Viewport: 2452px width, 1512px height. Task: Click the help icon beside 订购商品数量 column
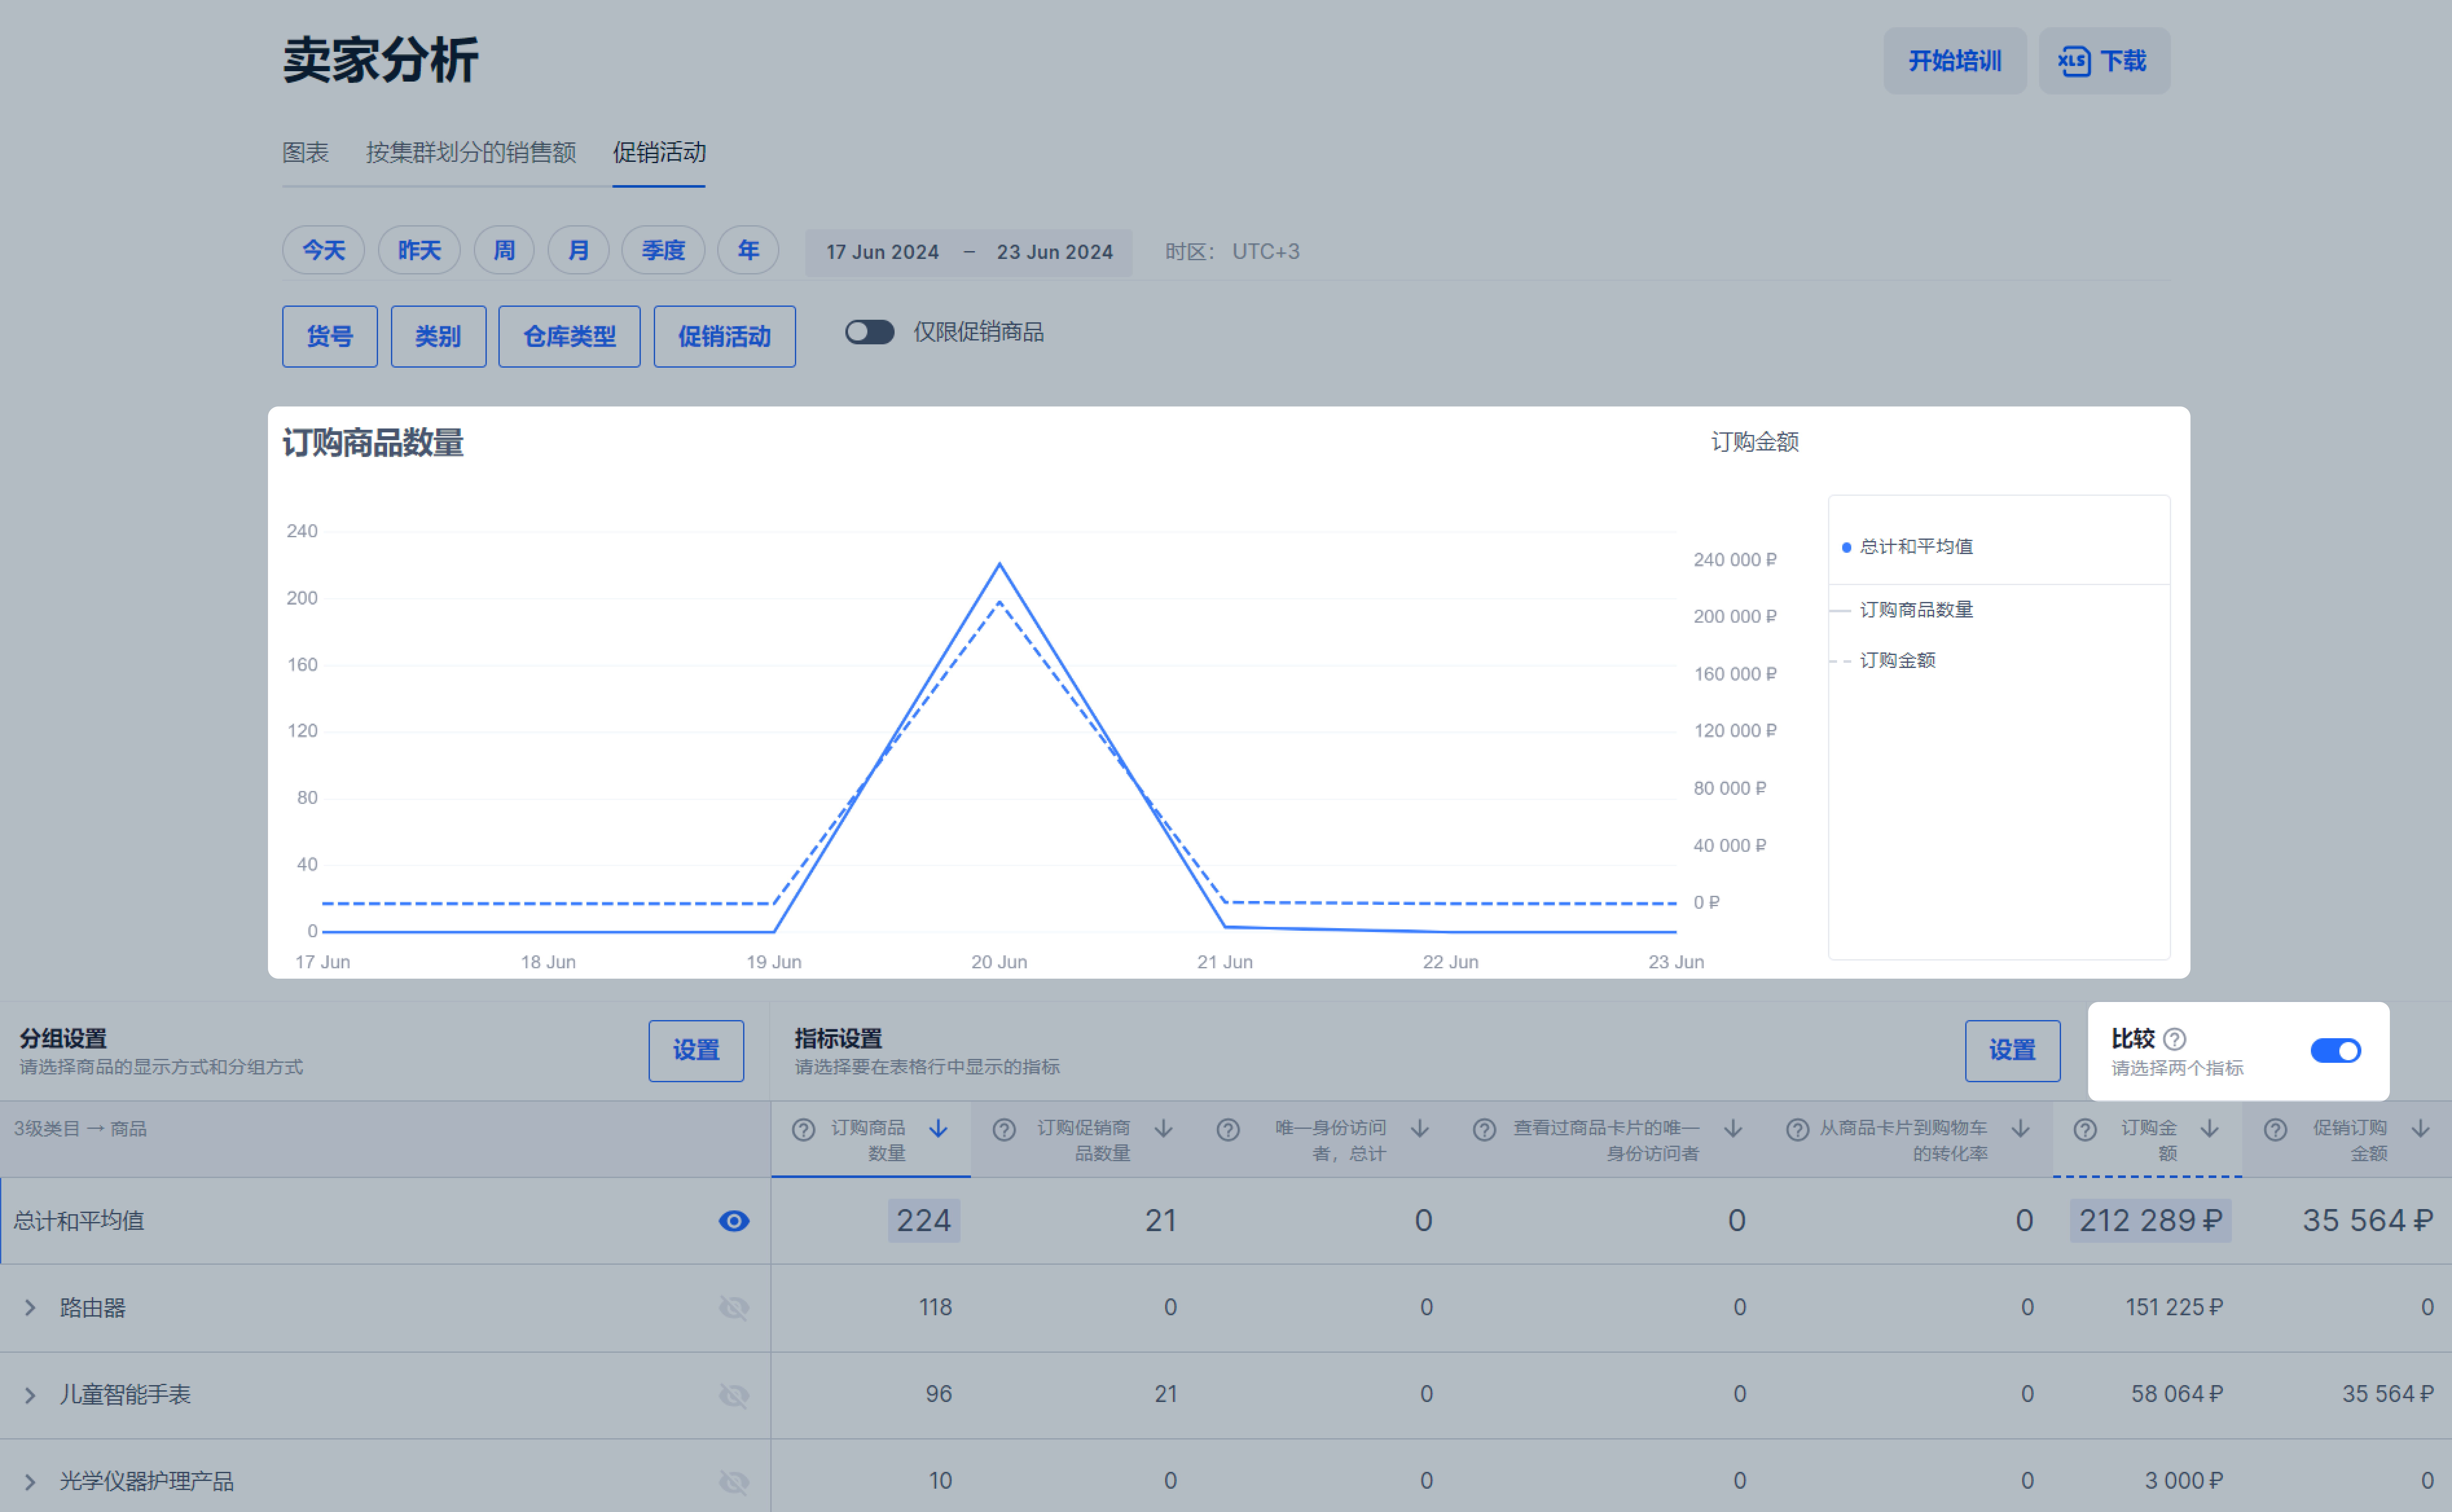click(803, 1130)
